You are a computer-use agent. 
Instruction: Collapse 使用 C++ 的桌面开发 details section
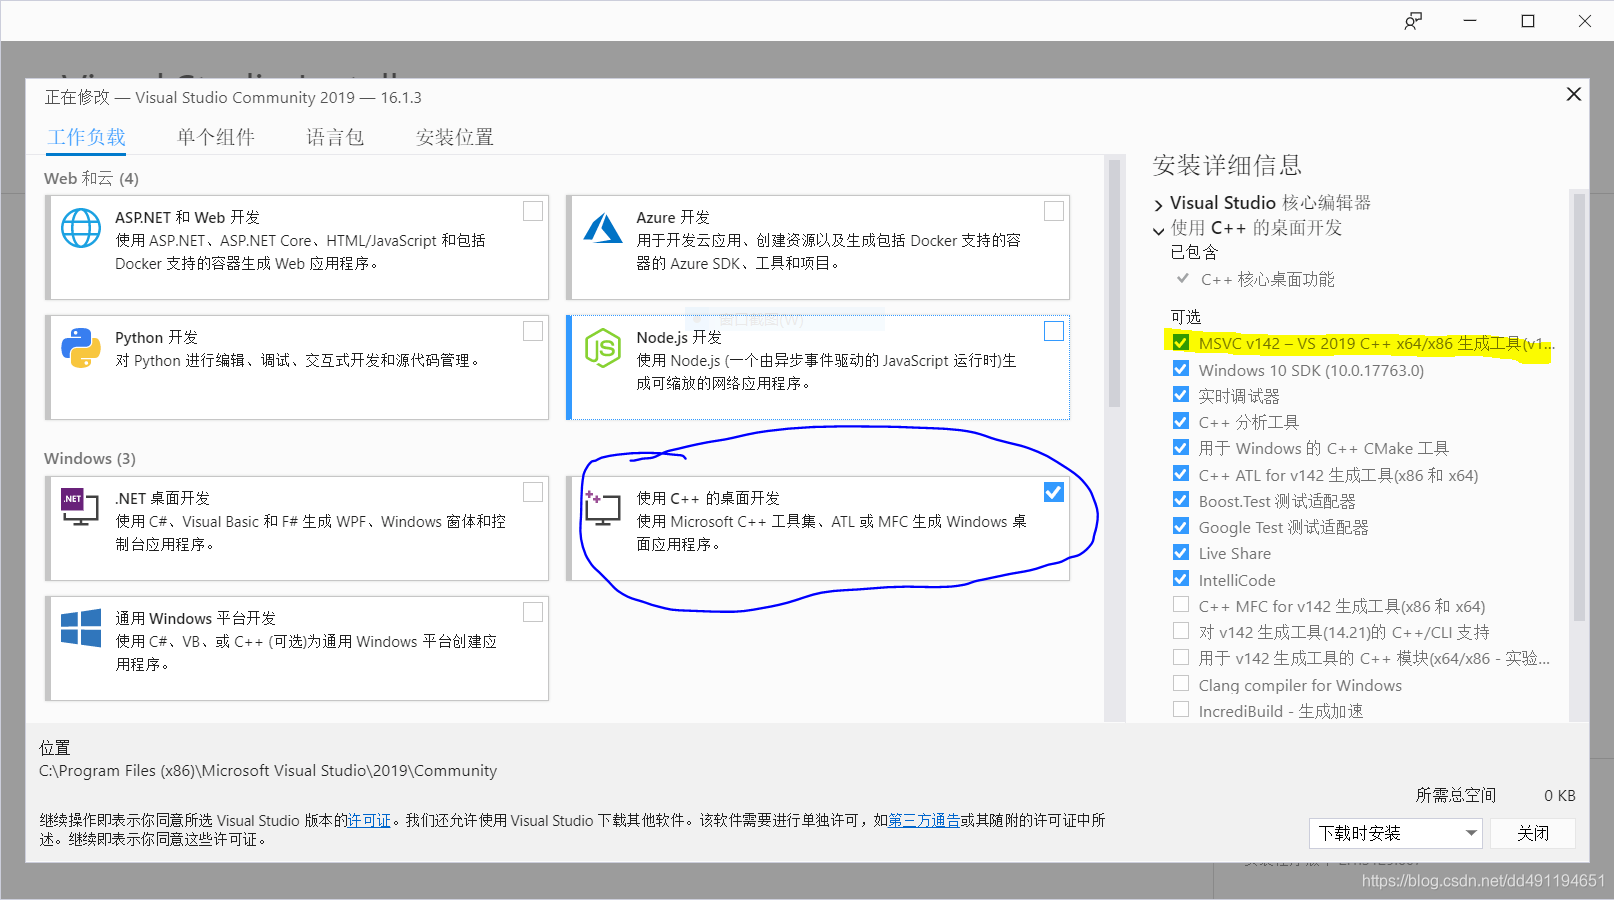coord(1159,230)
